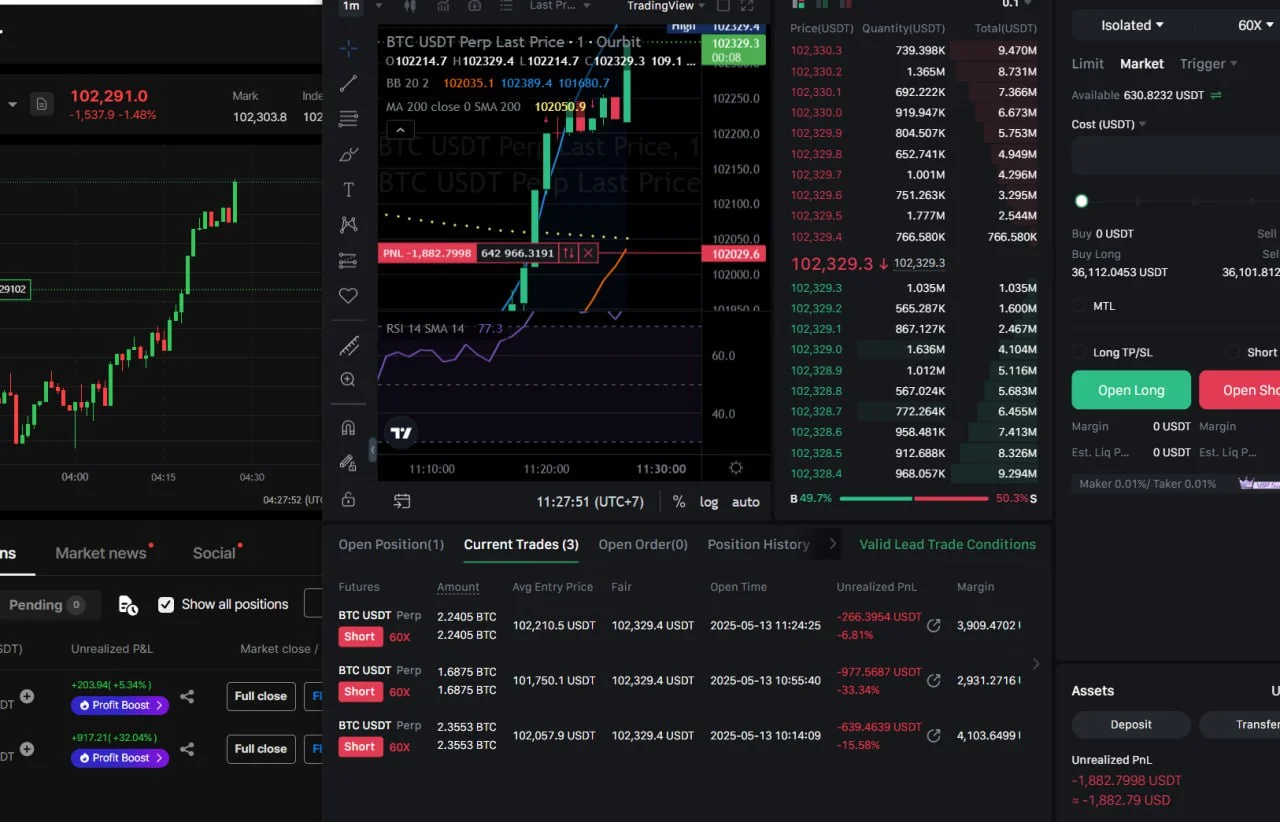This screenshot has height=822, width=1280.
Task: Click the reverse arrows on the PNL line
Action: pyautogui.click(x=568, y=253)
